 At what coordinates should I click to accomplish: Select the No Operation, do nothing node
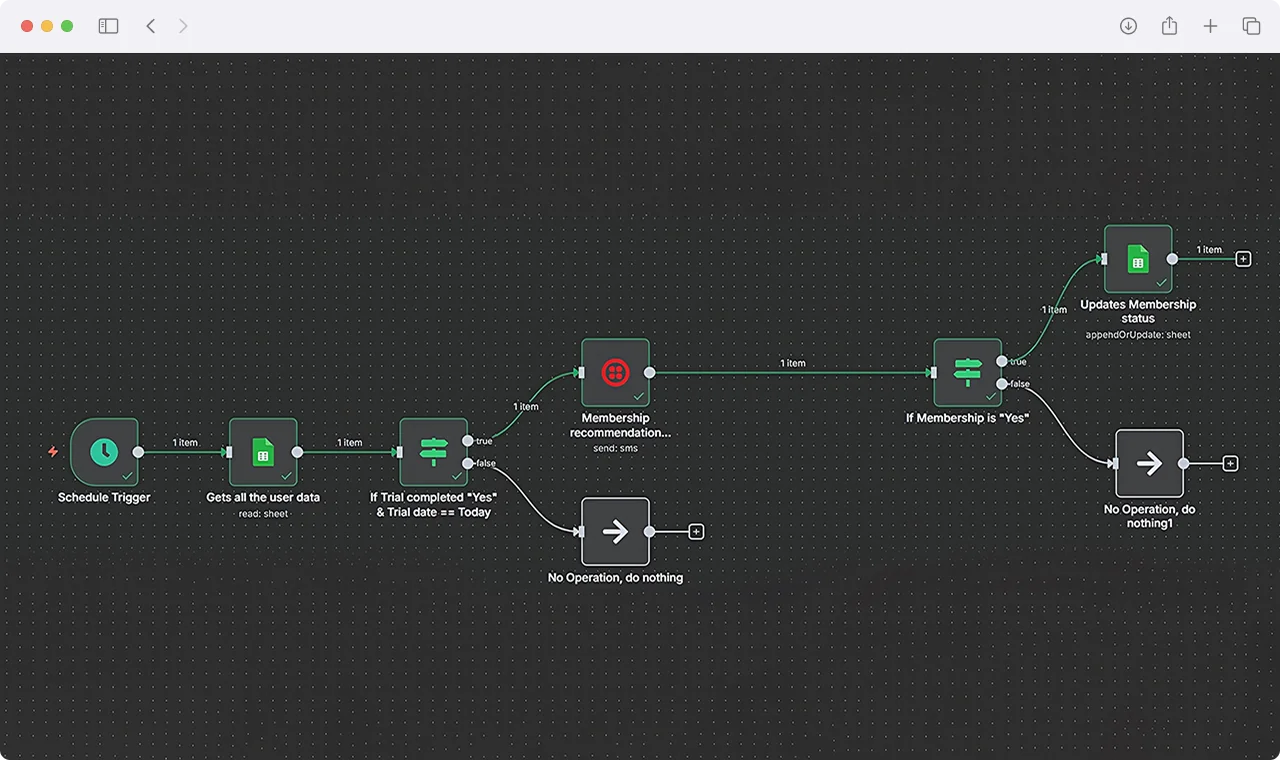pyautogui.click(x=615, y=532)
